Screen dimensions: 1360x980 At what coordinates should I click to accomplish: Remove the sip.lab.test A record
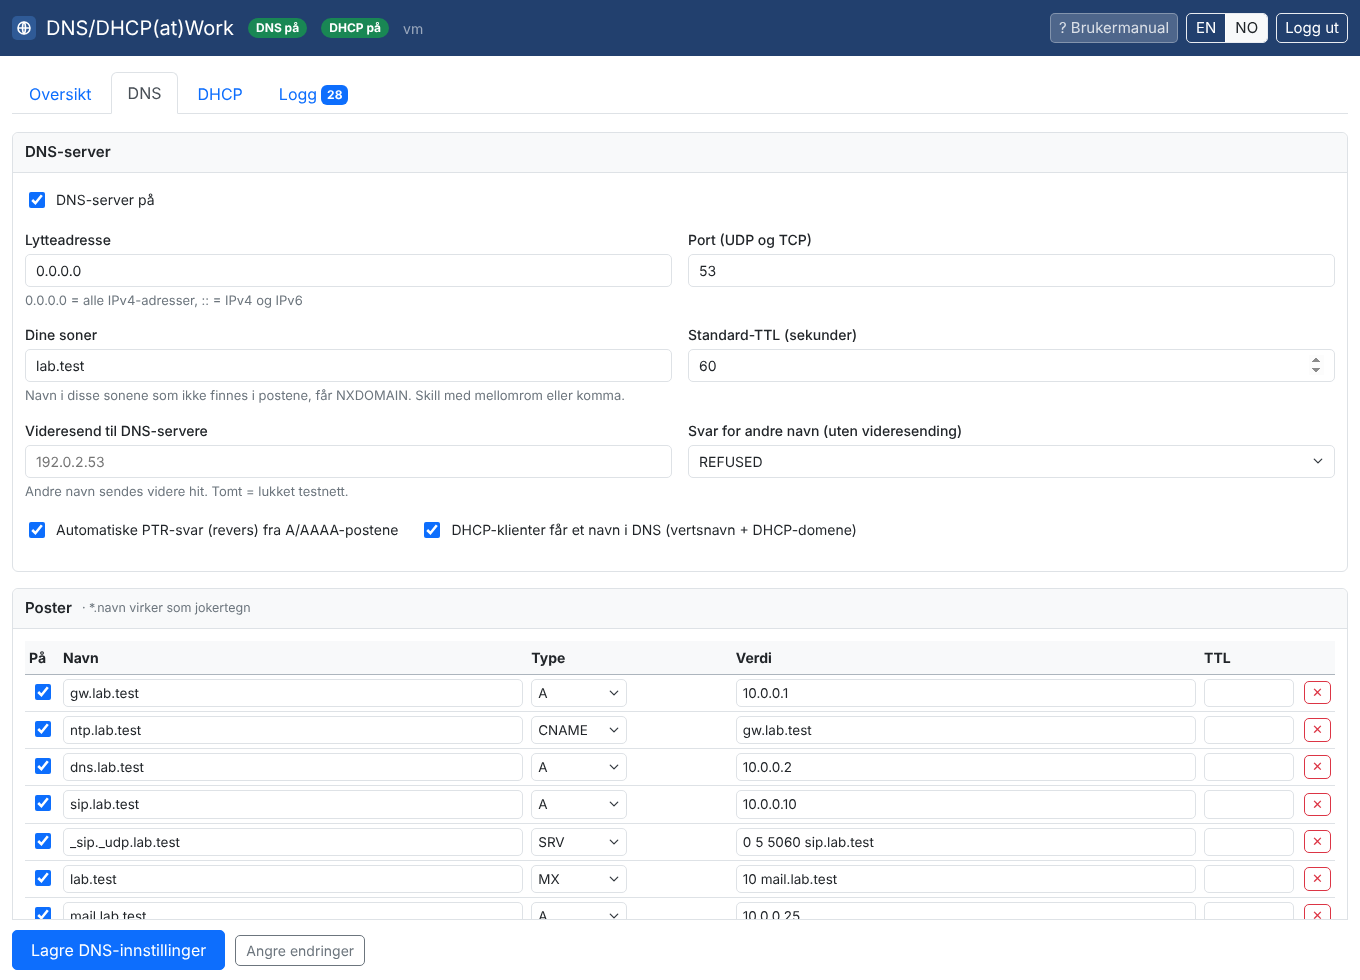pos(1317,804)
